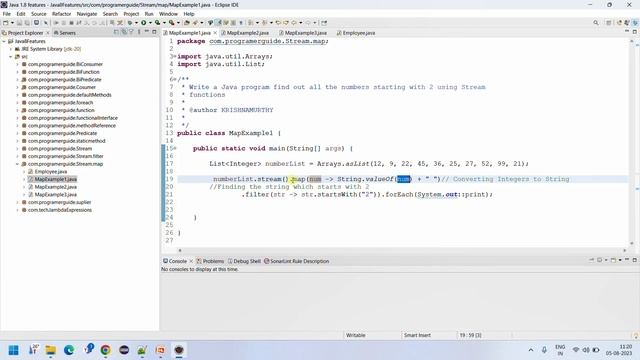The width and height of the screenshot is (640, 360).
Task: Minimize the Console panel
Action: coord(627,259)
